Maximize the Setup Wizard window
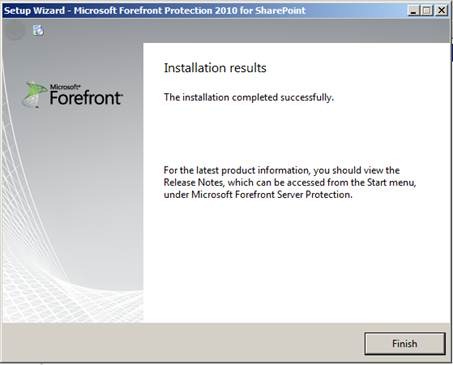Image resolution: width=453 pixels, height=365 pixels. [x=427, y=11]
